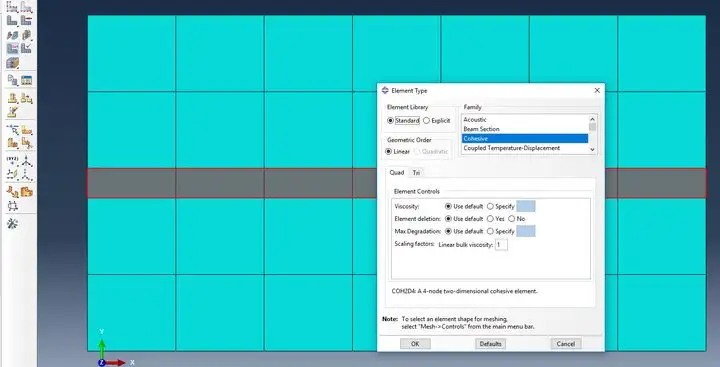Click the Defaults button
The width and height of the screenshot is (720, 367).
(x=490, y=344)
